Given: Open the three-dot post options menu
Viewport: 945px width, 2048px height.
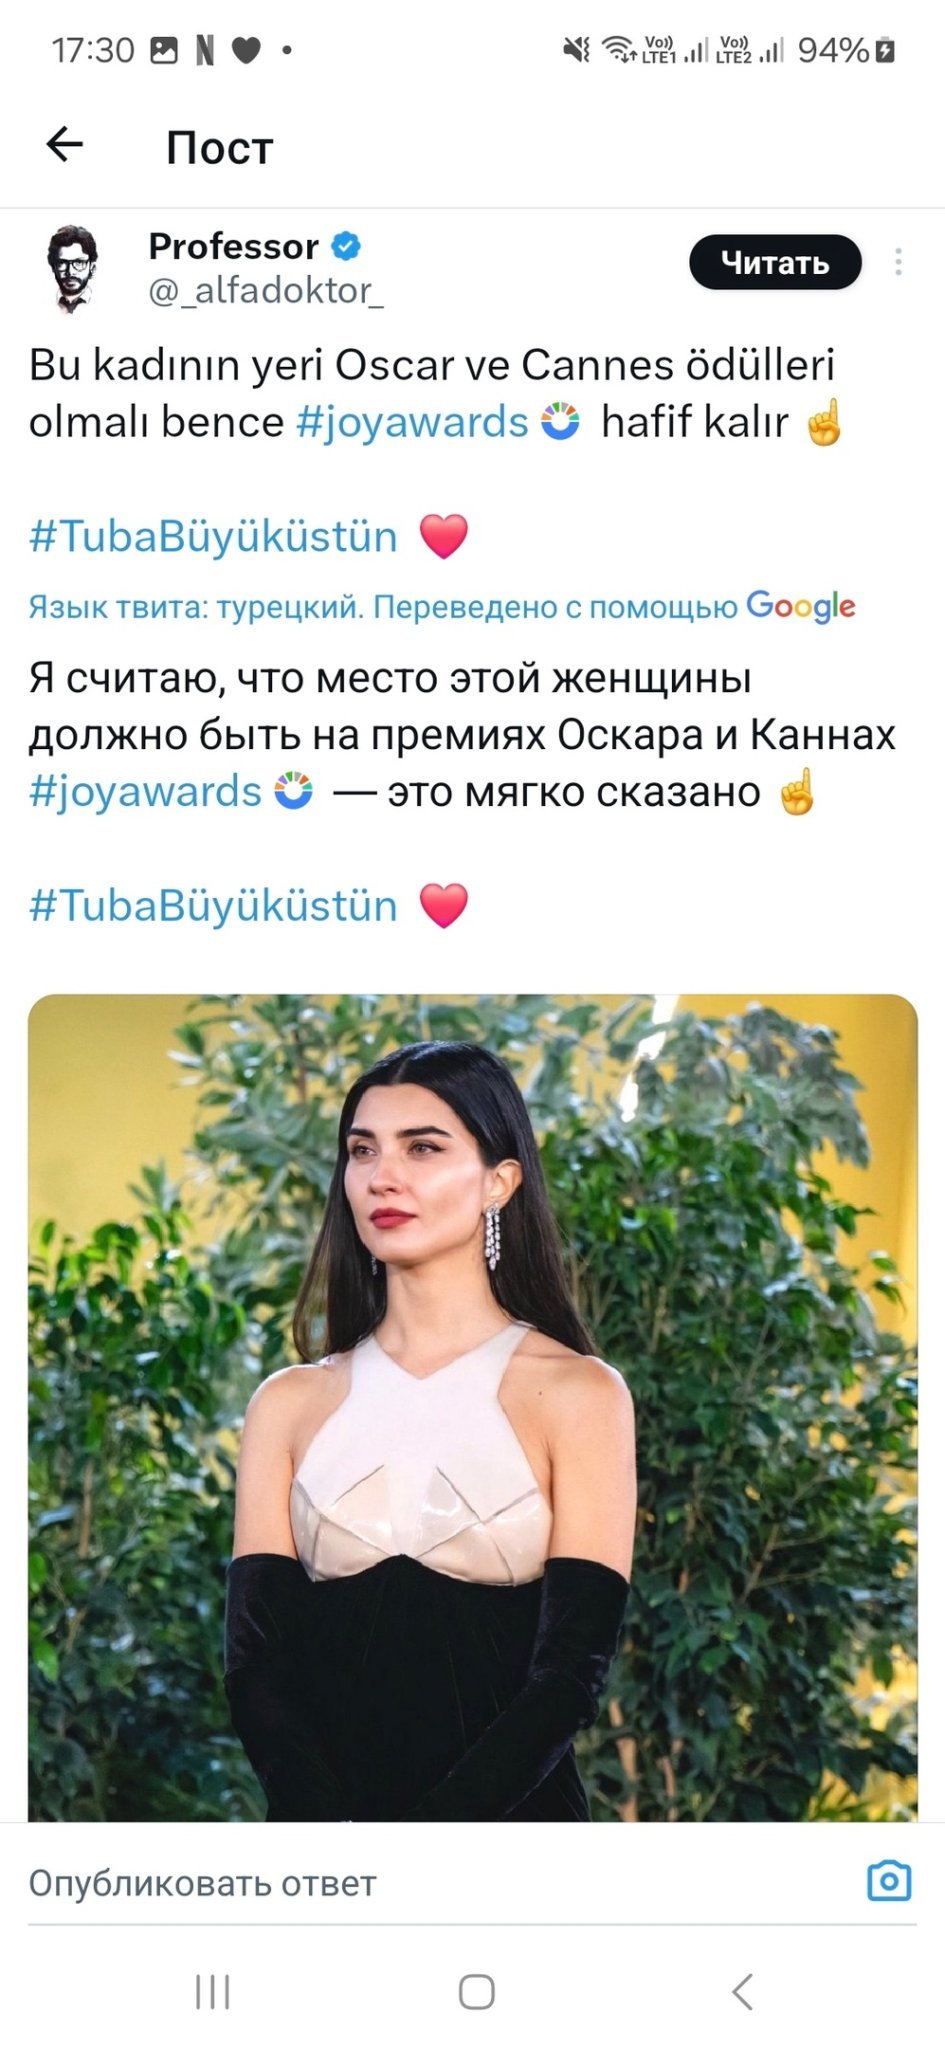Looking at the screenshot, I should pyautogui.click(x=898, y=262).
